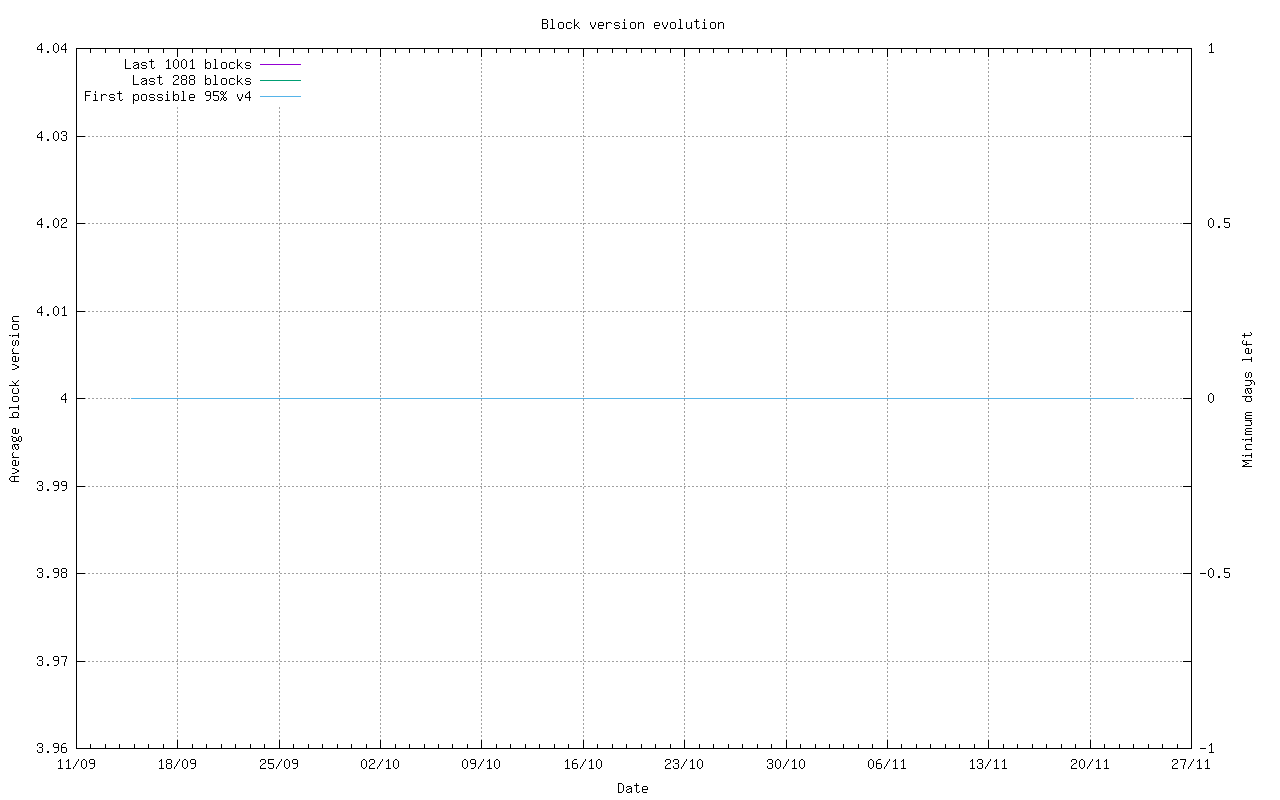Click the 16/10 date tick label
The image size is (1280, 800).
[583, 764]
